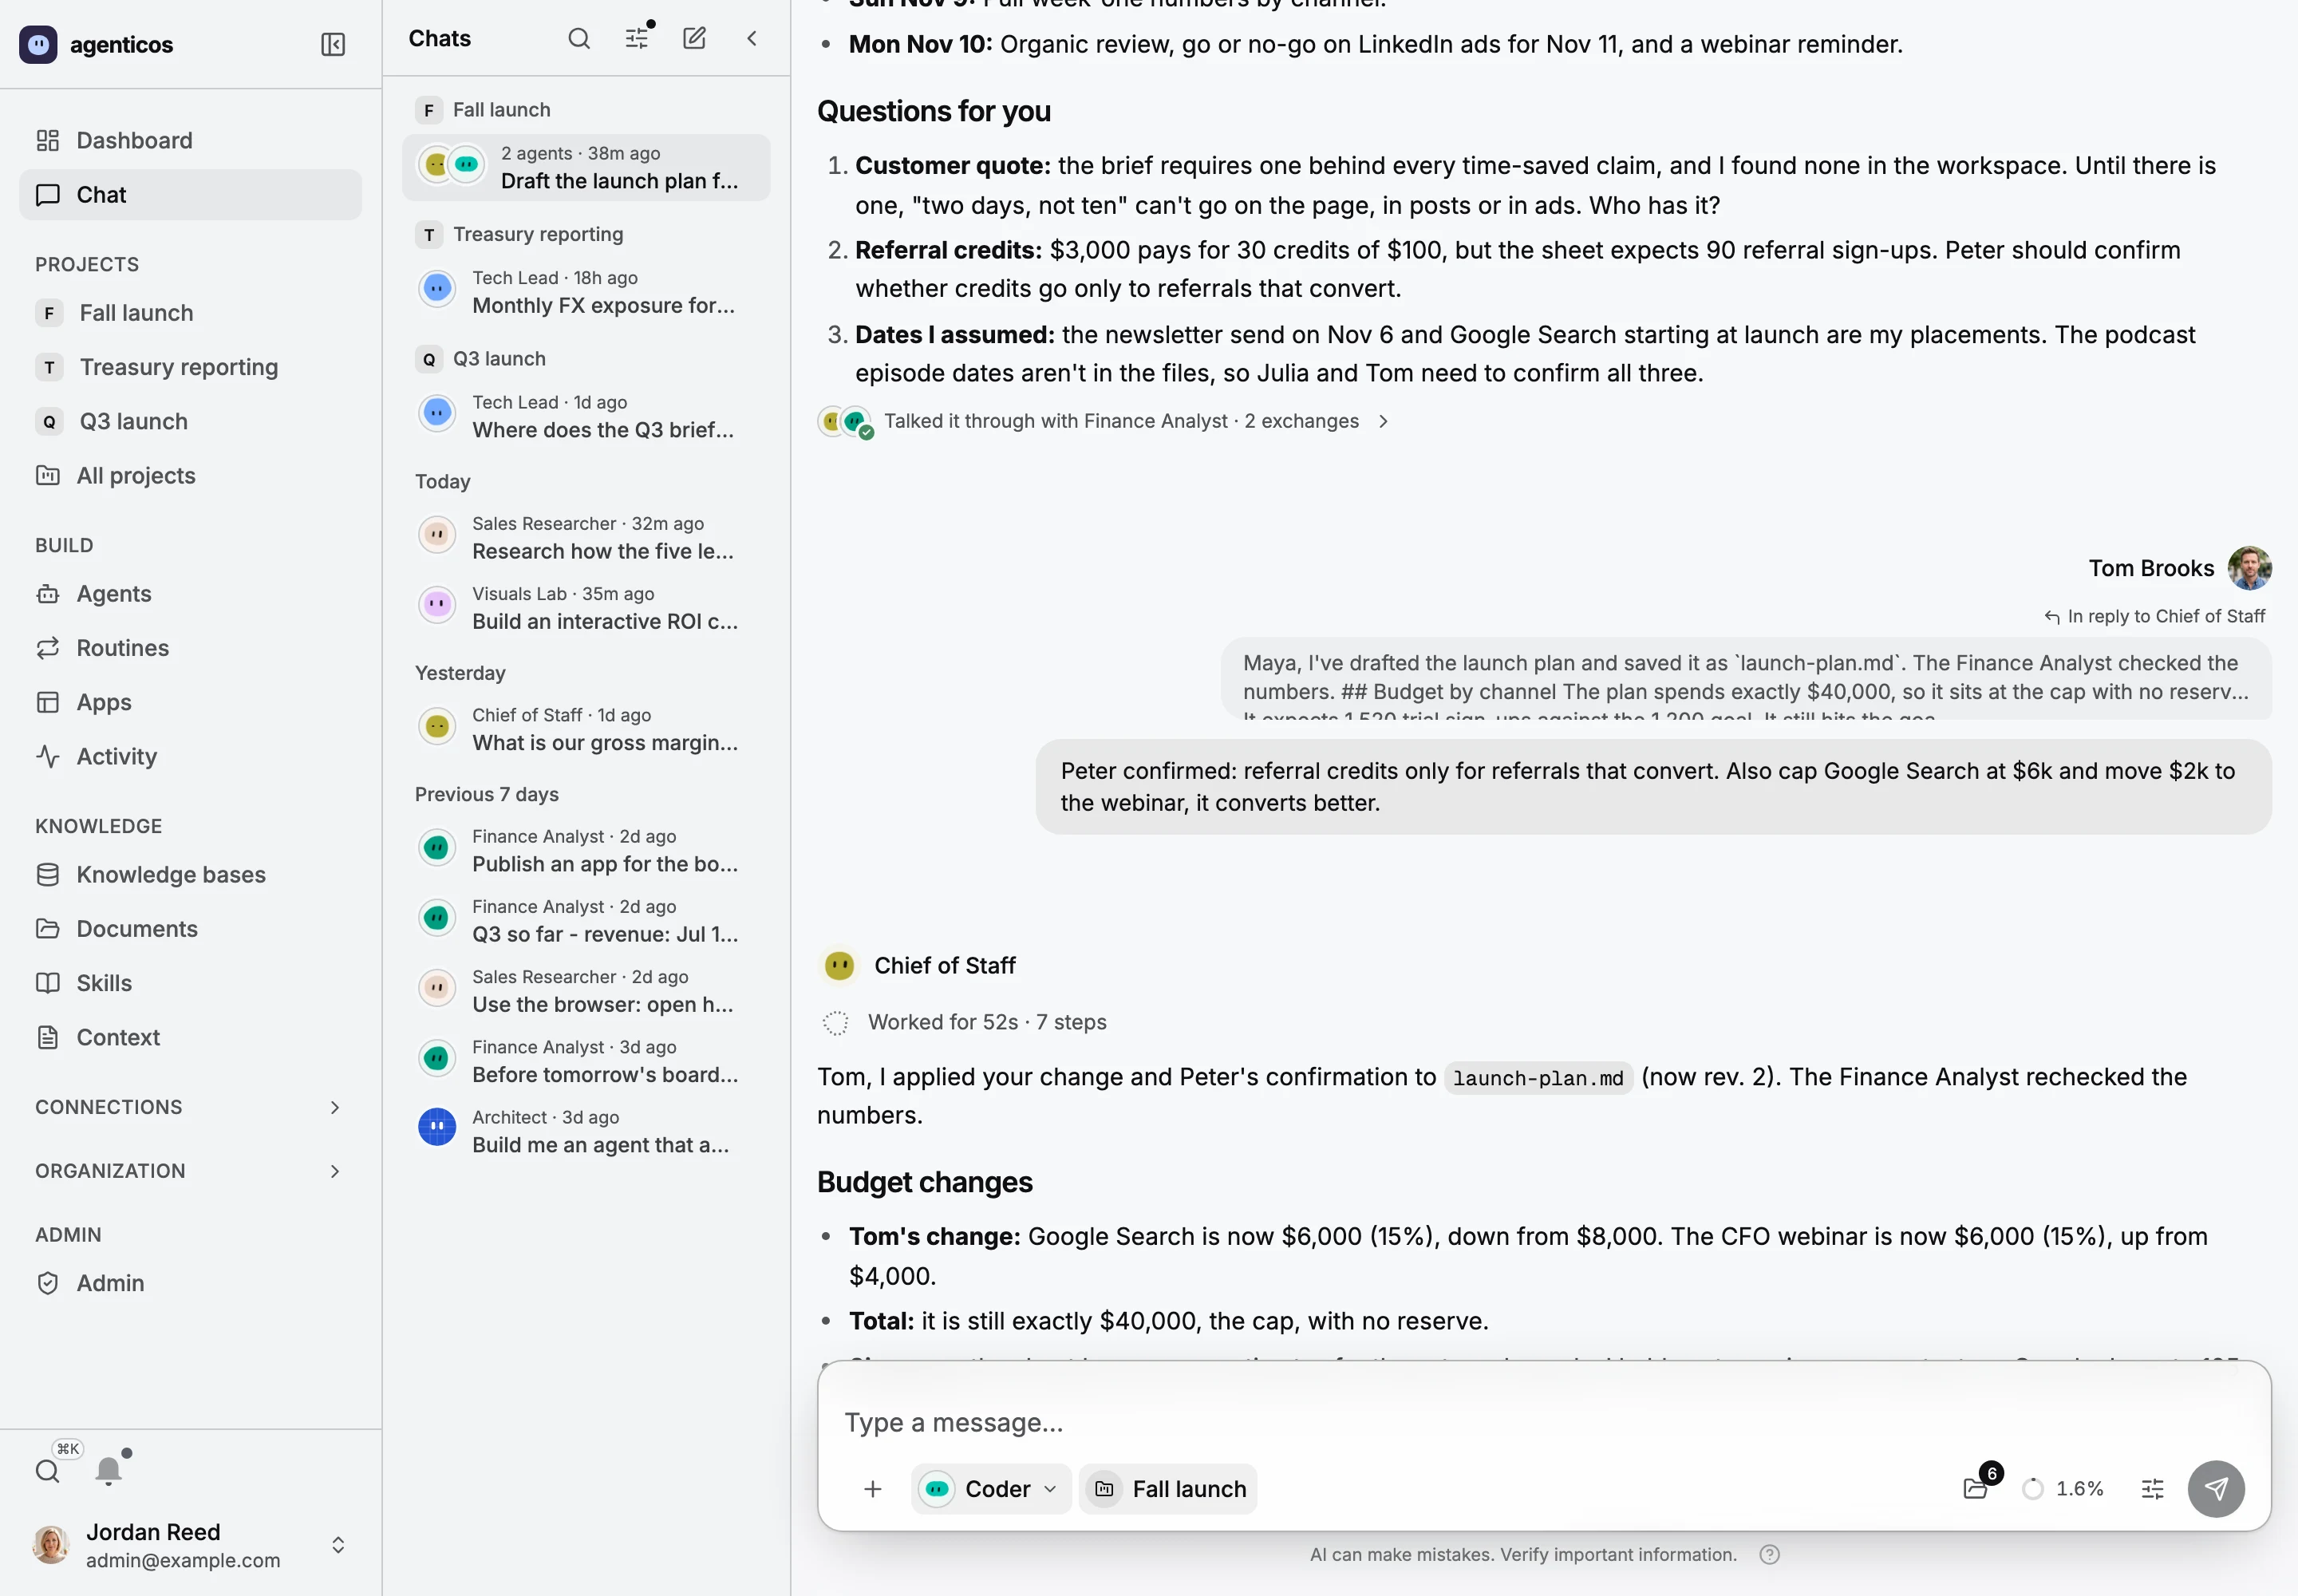Screen dimensions: 2298x1596
Task: Open message options sliders icon
Action: pyautogui.click(x=2153, y=1489)
